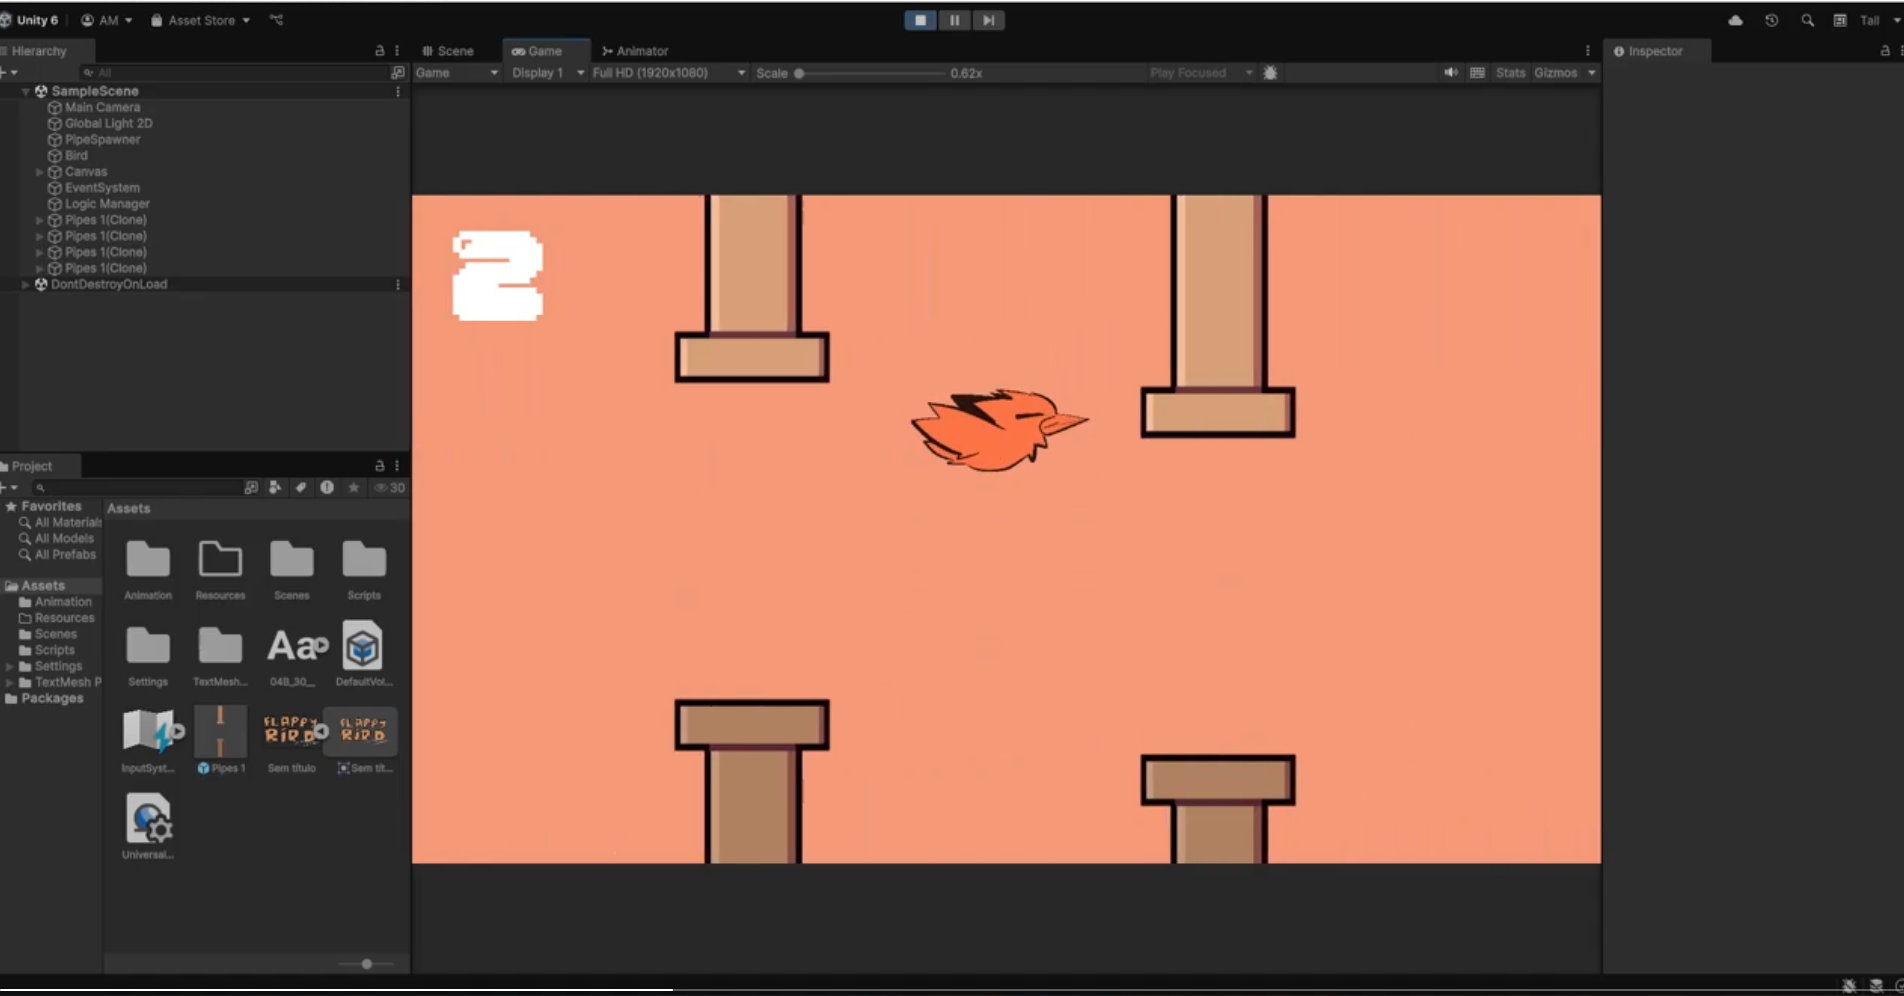Open the Play Focused dropdown

pos(1201,73)
